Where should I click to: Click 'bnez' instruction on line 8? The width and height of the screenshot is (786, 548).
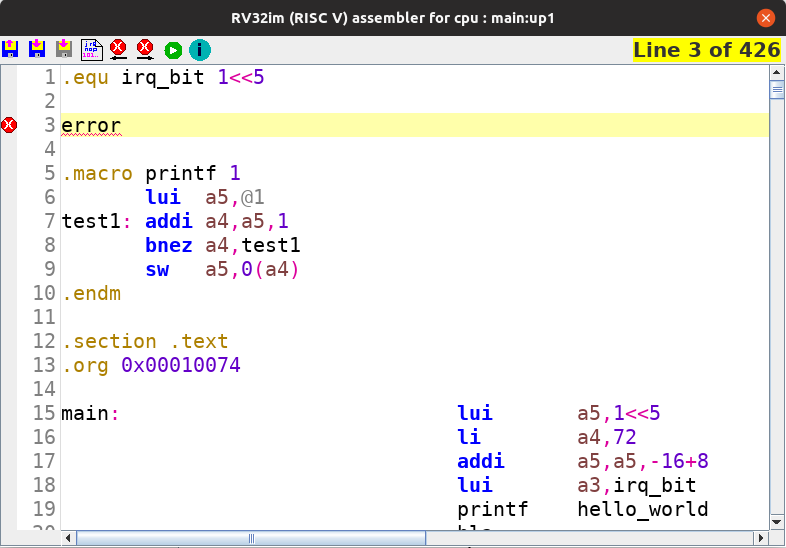[x=169, y=245]
